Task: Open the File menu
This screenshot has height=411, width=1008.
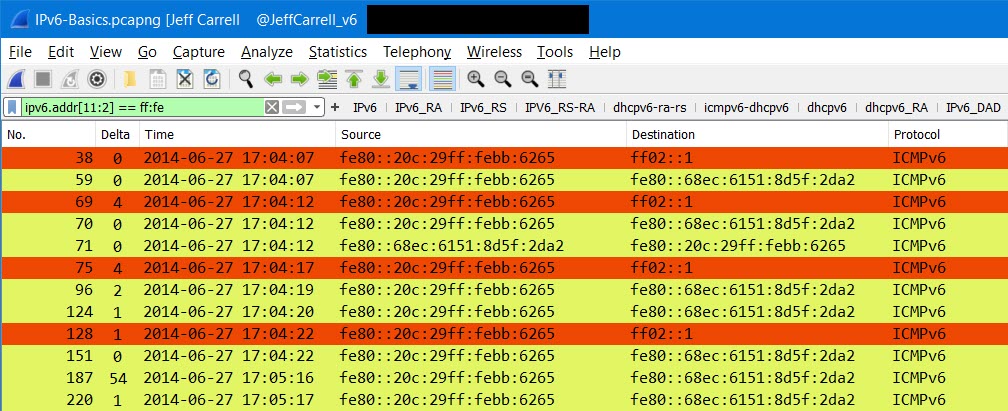Action: tap(20, 52)
